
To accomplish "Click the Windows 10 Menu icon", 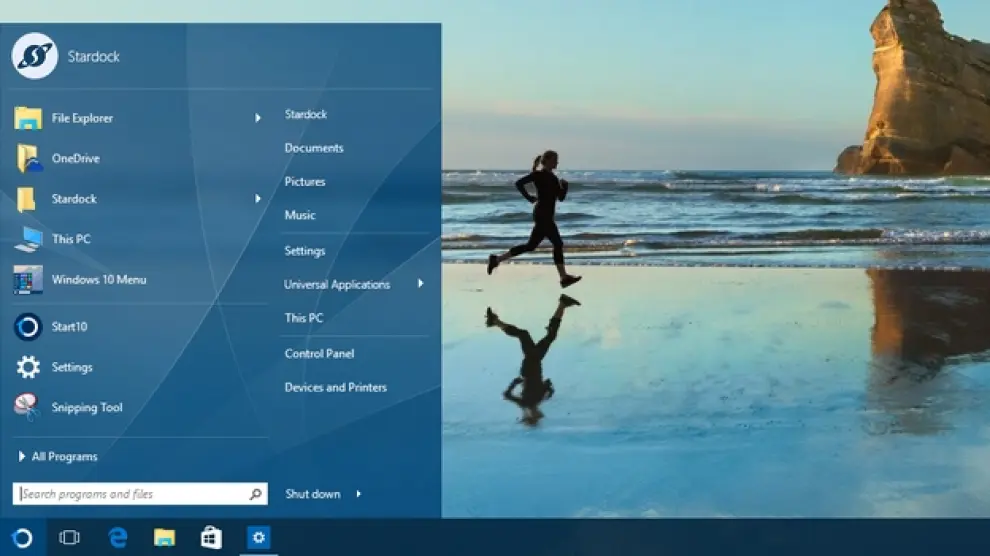I will 28,280.
